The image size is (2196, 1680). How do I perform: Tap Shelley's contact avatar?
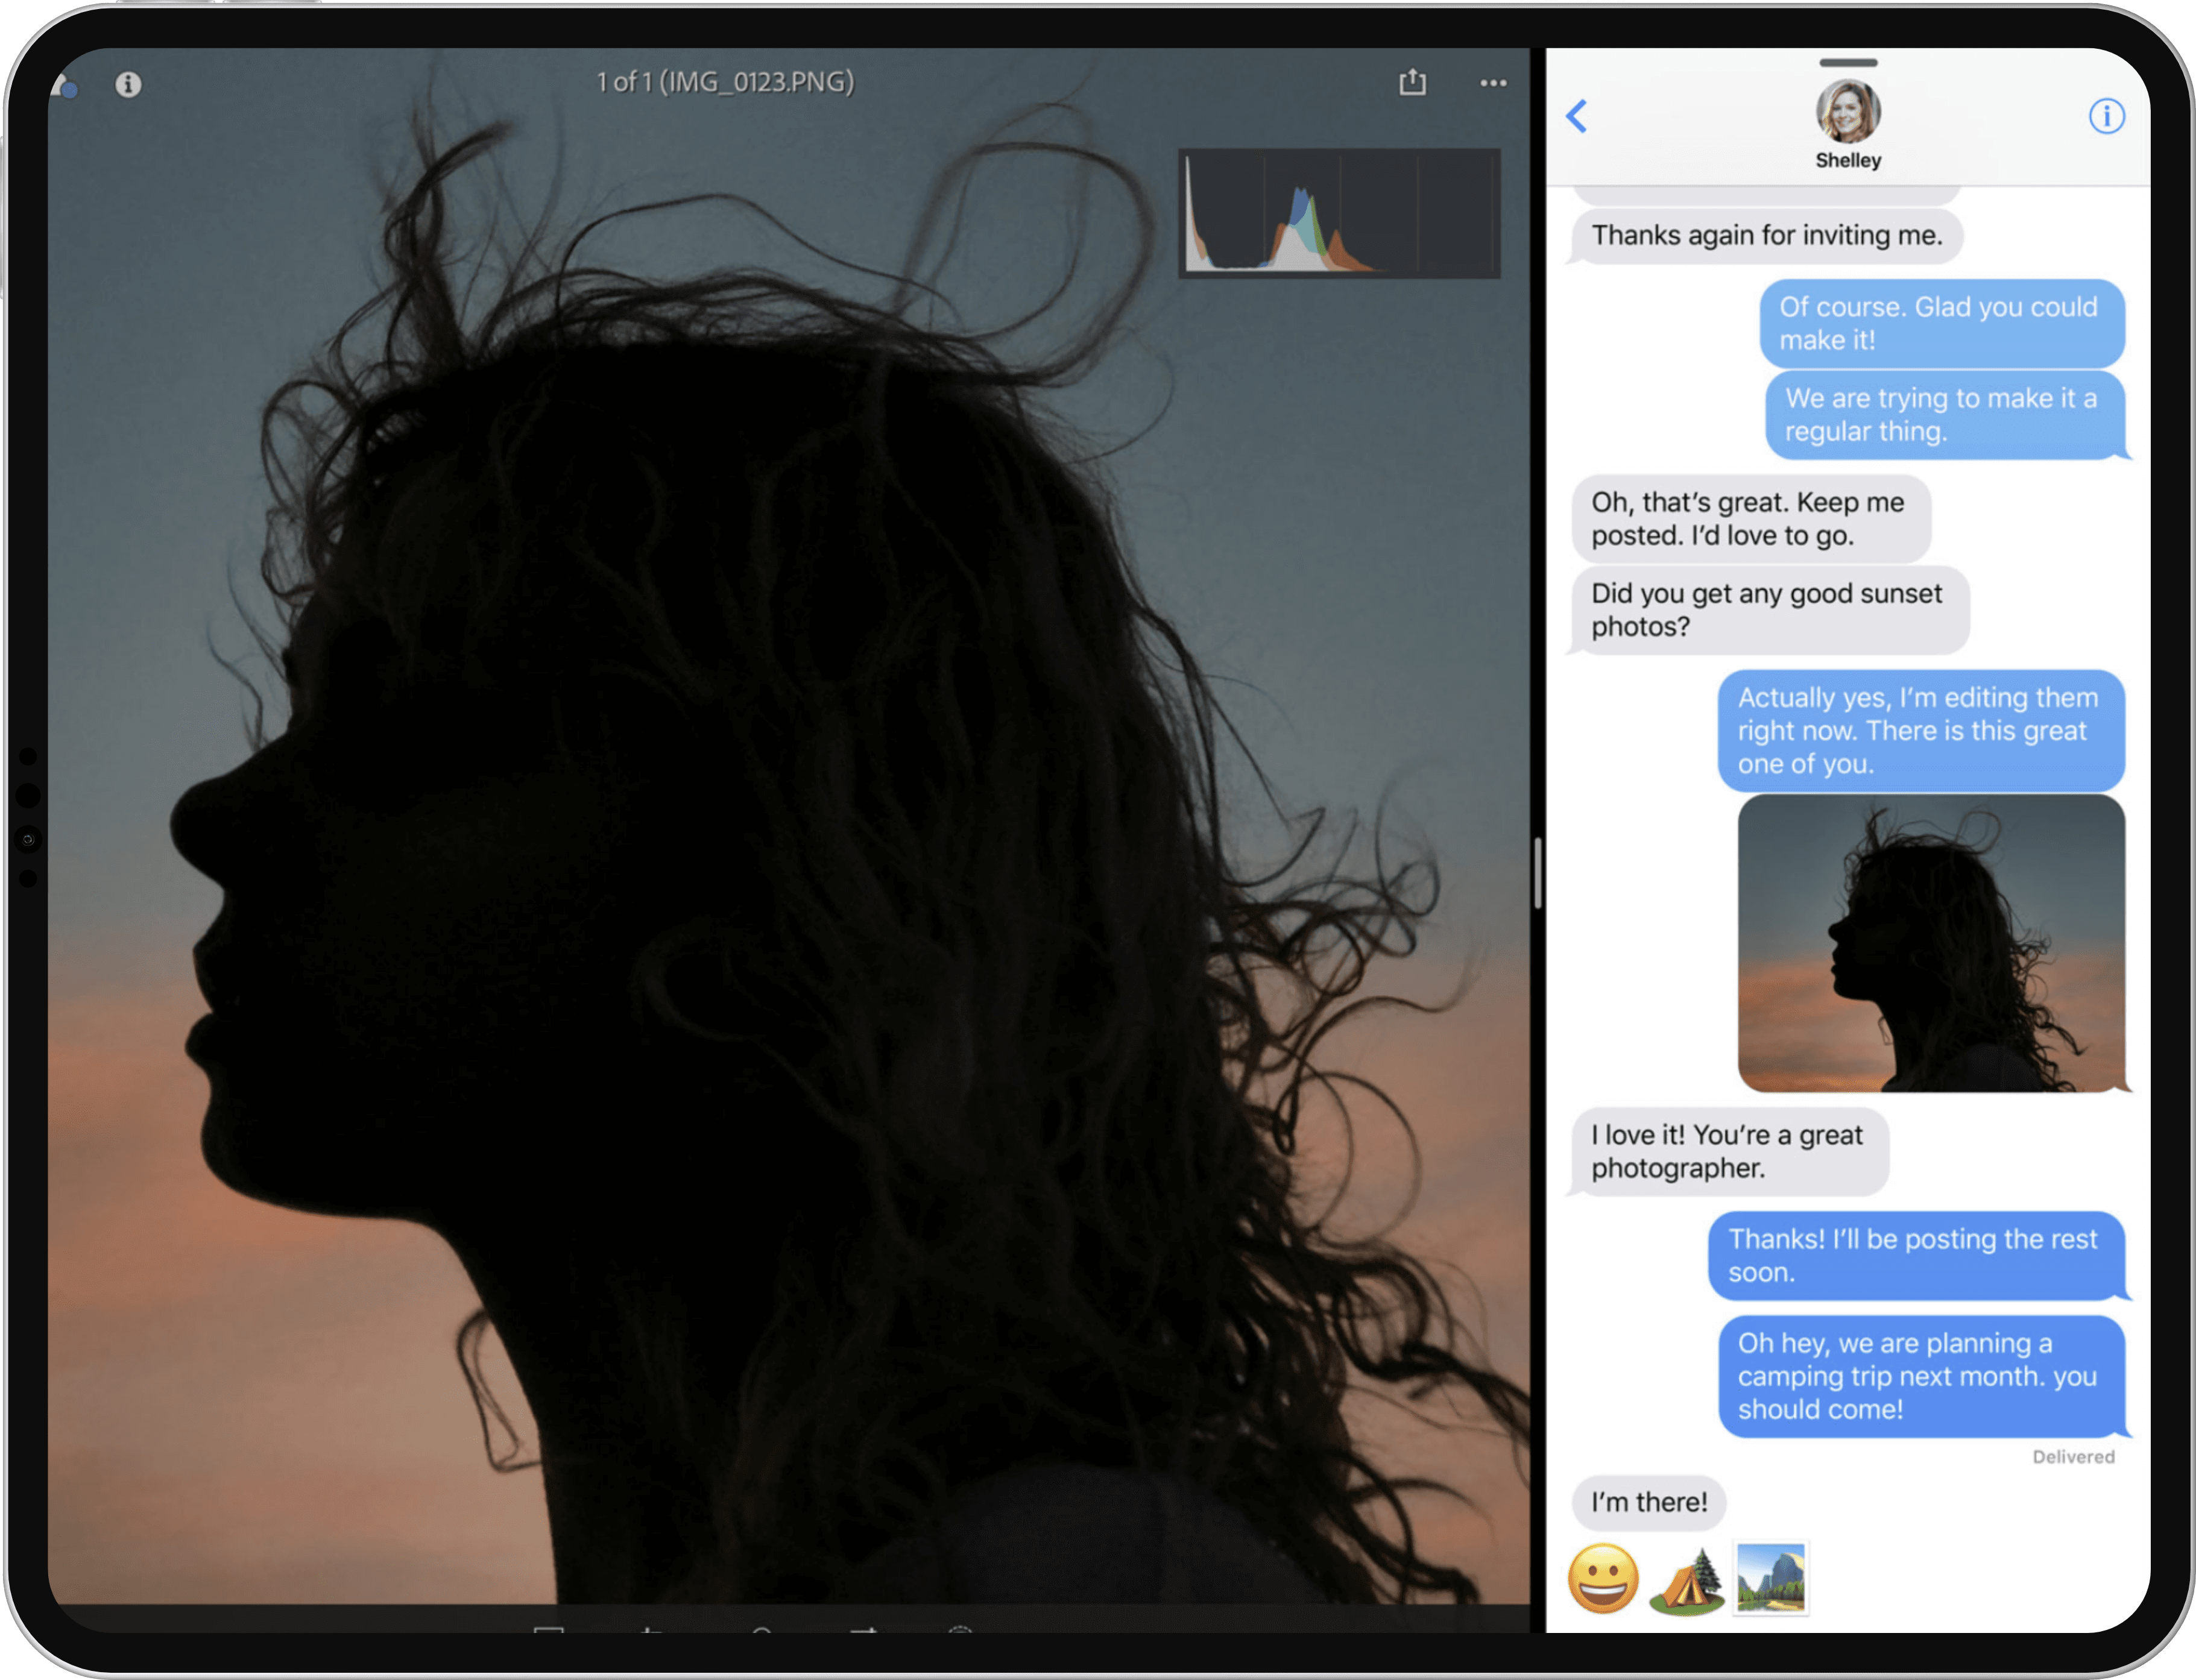(1848, 111)
